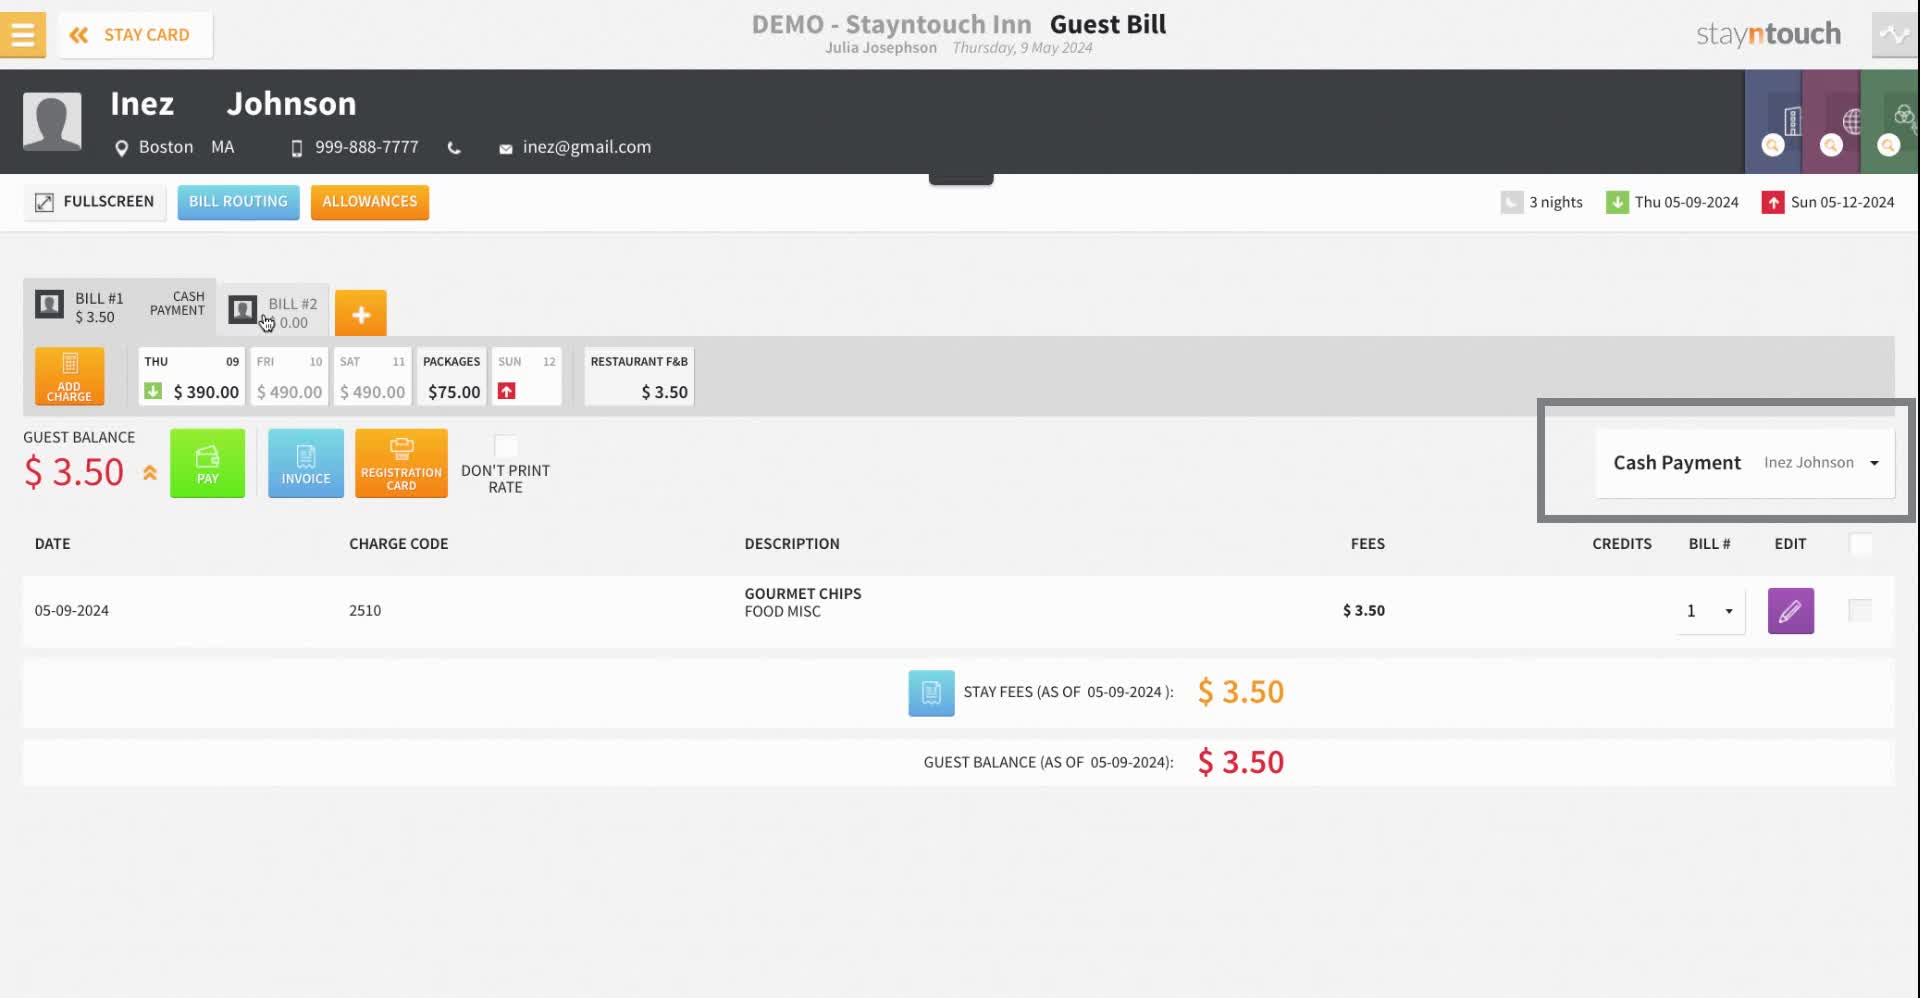Search travel agent card on purple panel

click(1831, 146)
